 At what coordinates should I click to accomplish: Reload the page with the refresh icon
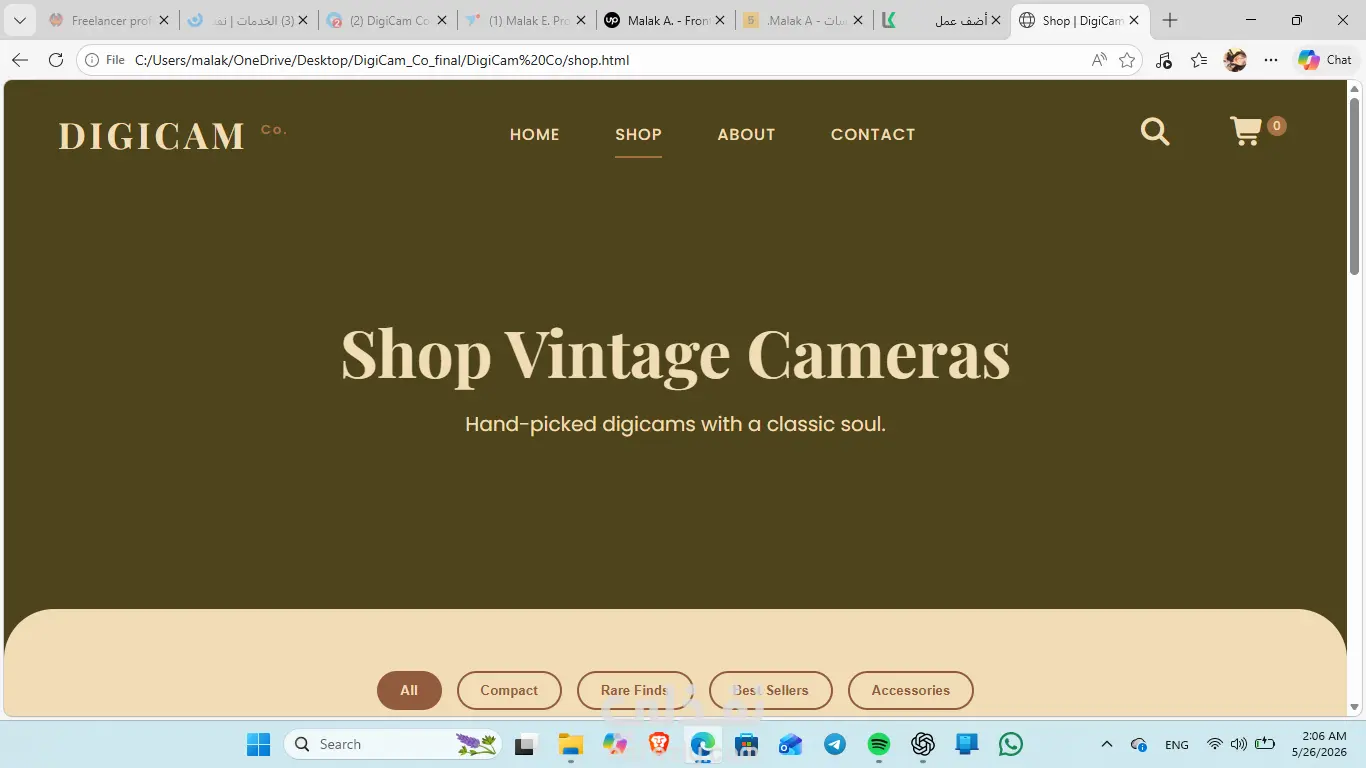(x=56, y=60)
